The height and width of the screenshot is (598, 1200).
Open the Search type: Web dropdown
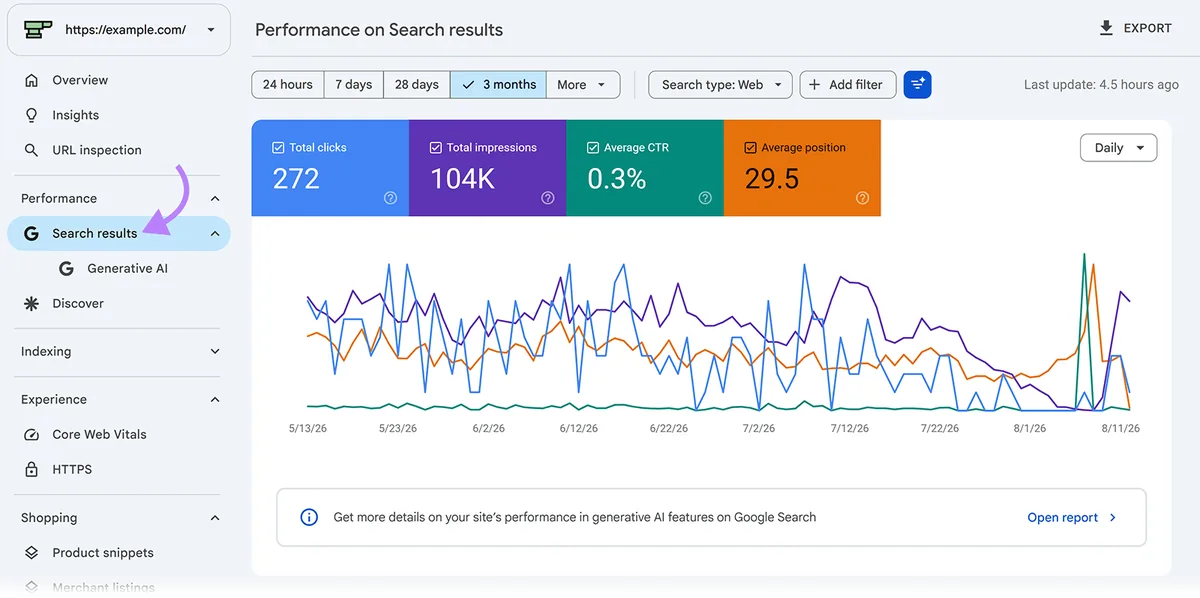point(720,85)
